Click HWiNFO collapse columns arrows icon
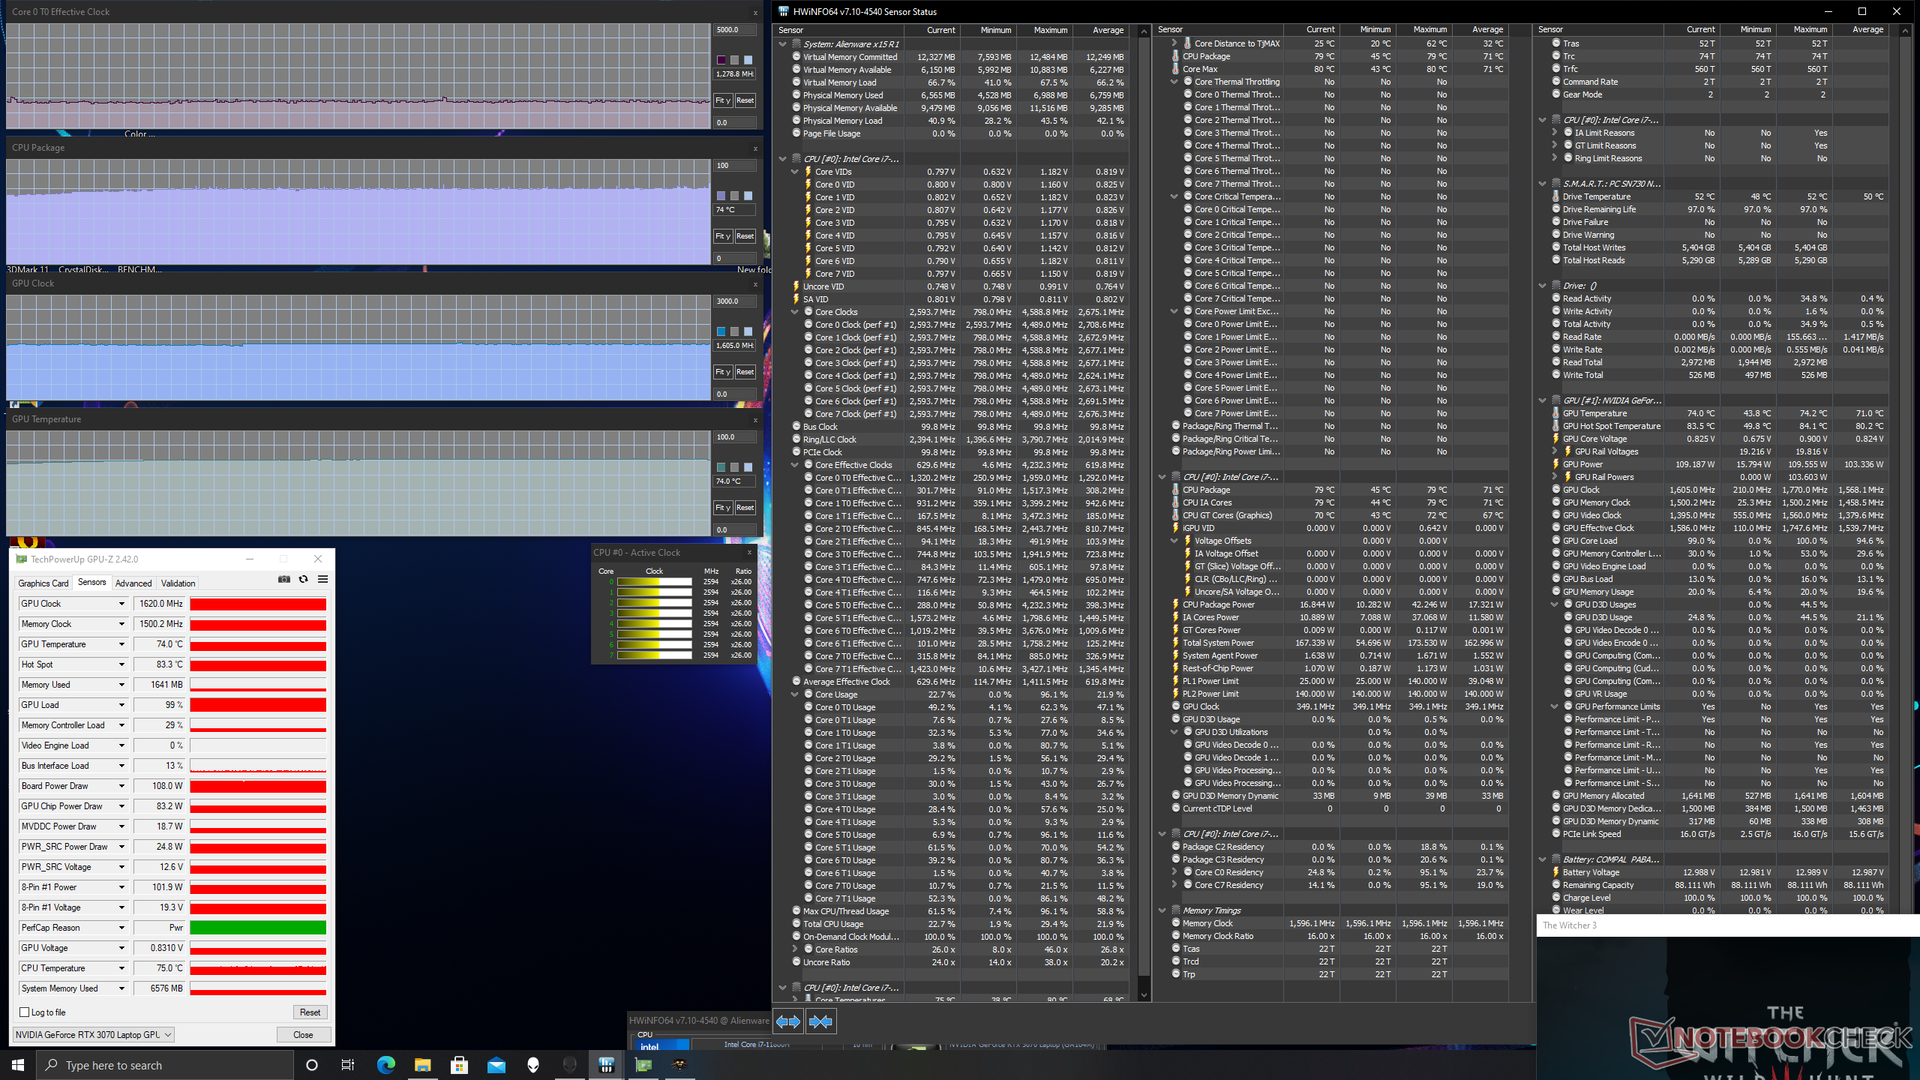 pos(821,1021)
